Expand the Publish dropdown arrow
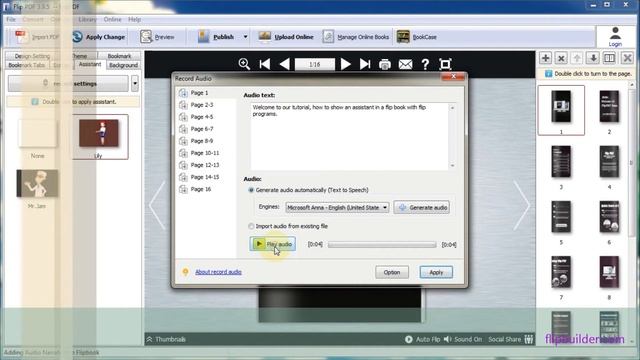 (245, 37)
